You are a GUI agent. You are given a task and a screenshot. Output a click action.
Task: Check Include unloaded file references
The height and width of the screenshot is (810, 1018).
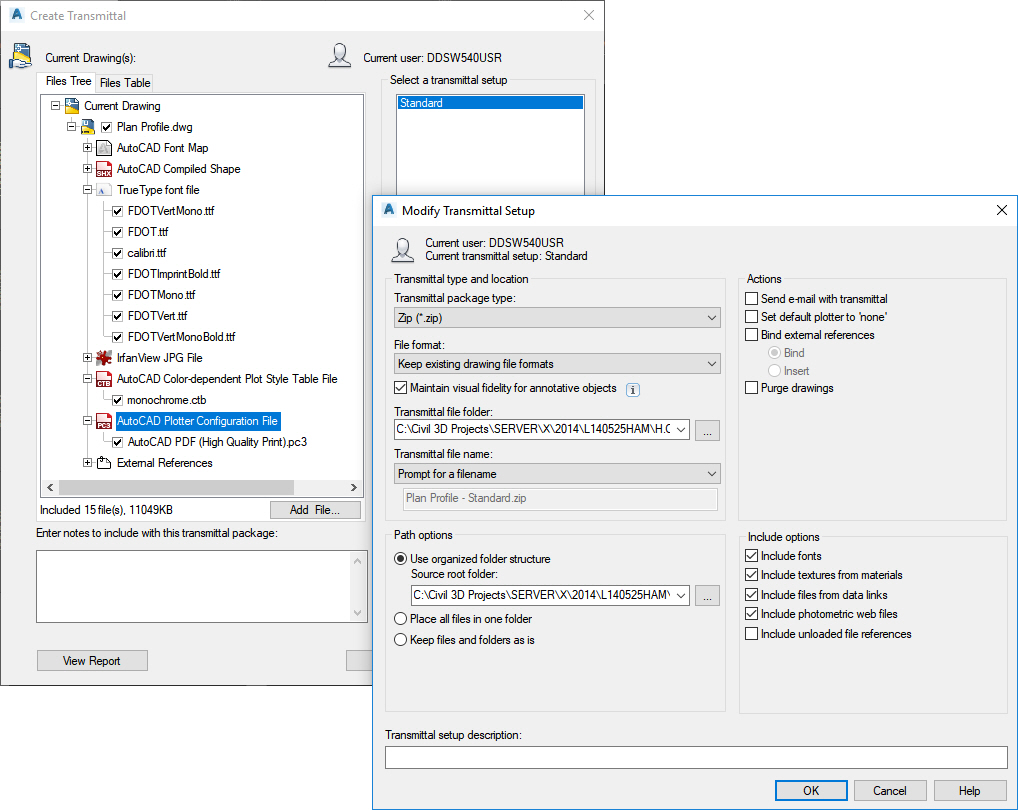tap(751, 634)
